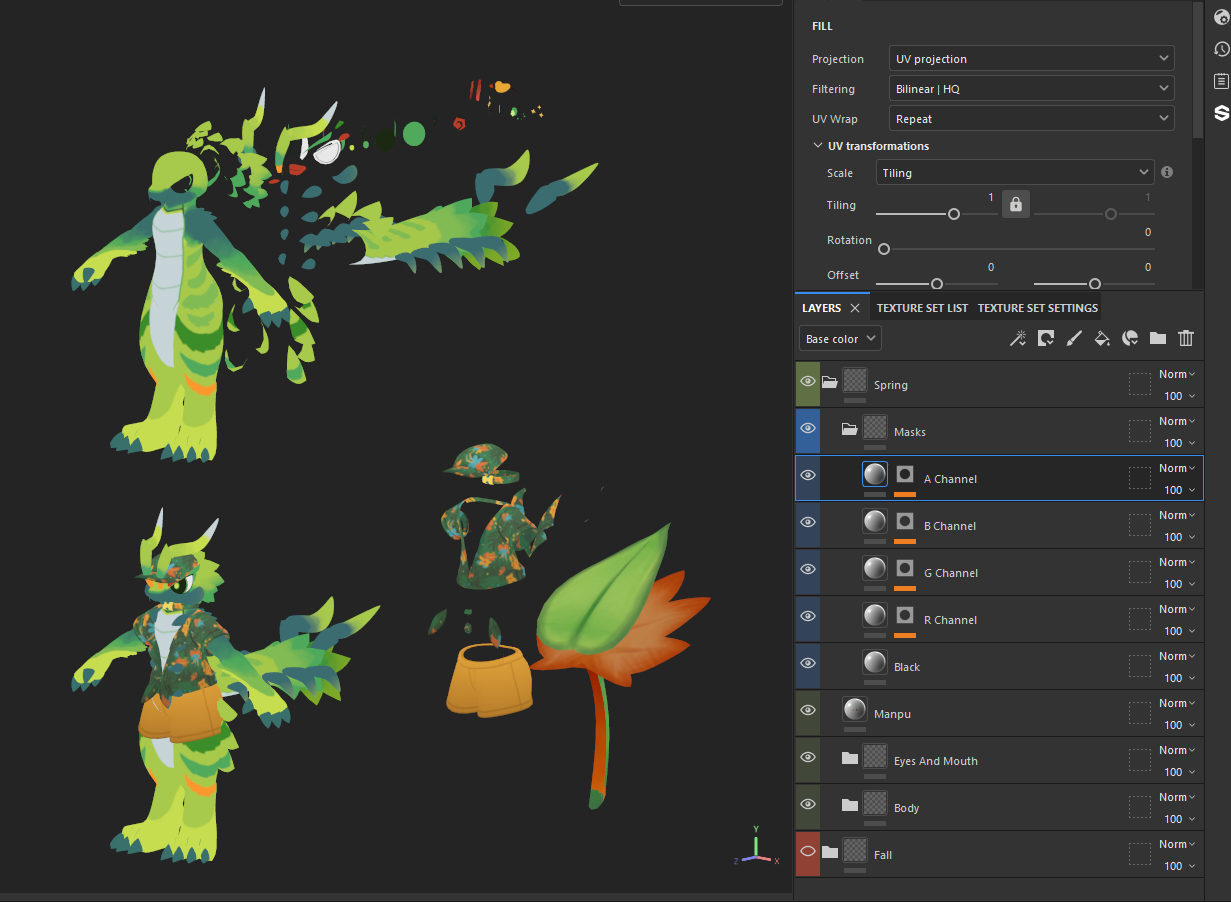Open the History panel icon in sidebar

(x=1221, y=49)
